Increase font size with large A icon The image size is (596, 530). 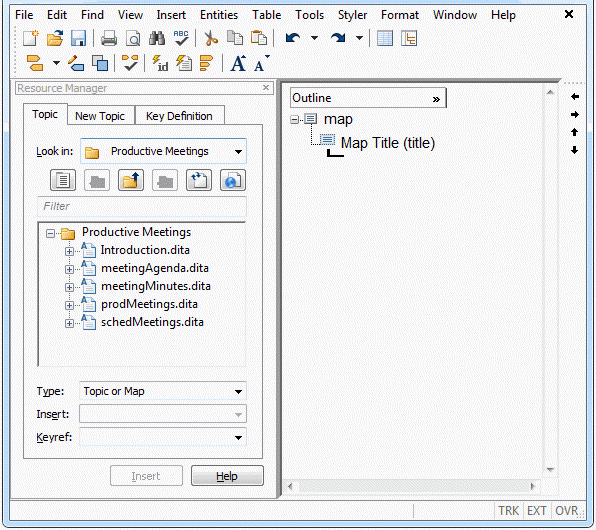(x=239, y=63)
